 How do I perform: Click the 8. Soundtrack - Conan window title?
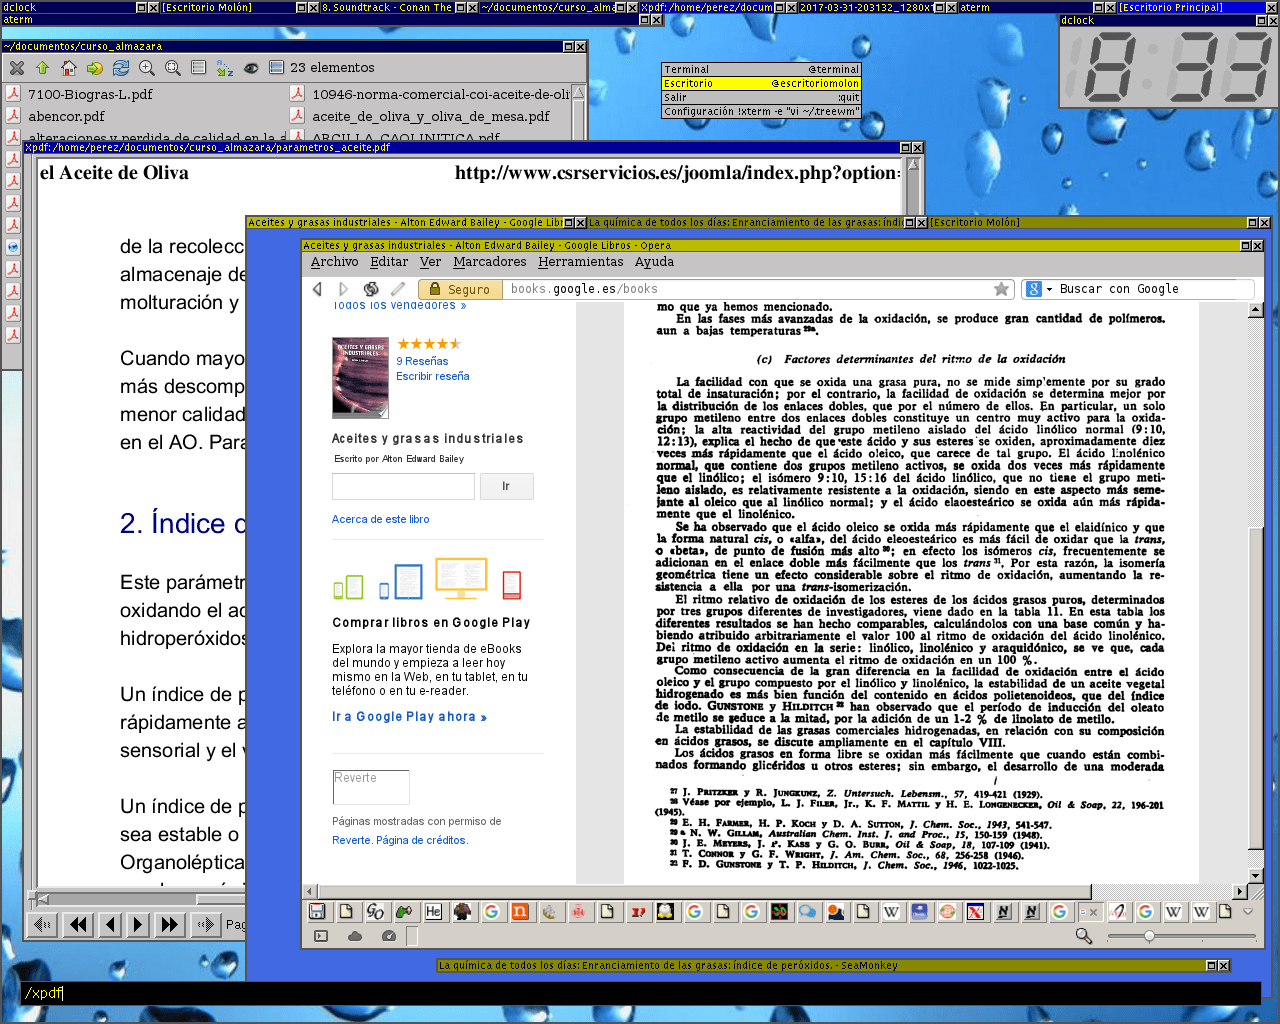[x=387, y=7]
